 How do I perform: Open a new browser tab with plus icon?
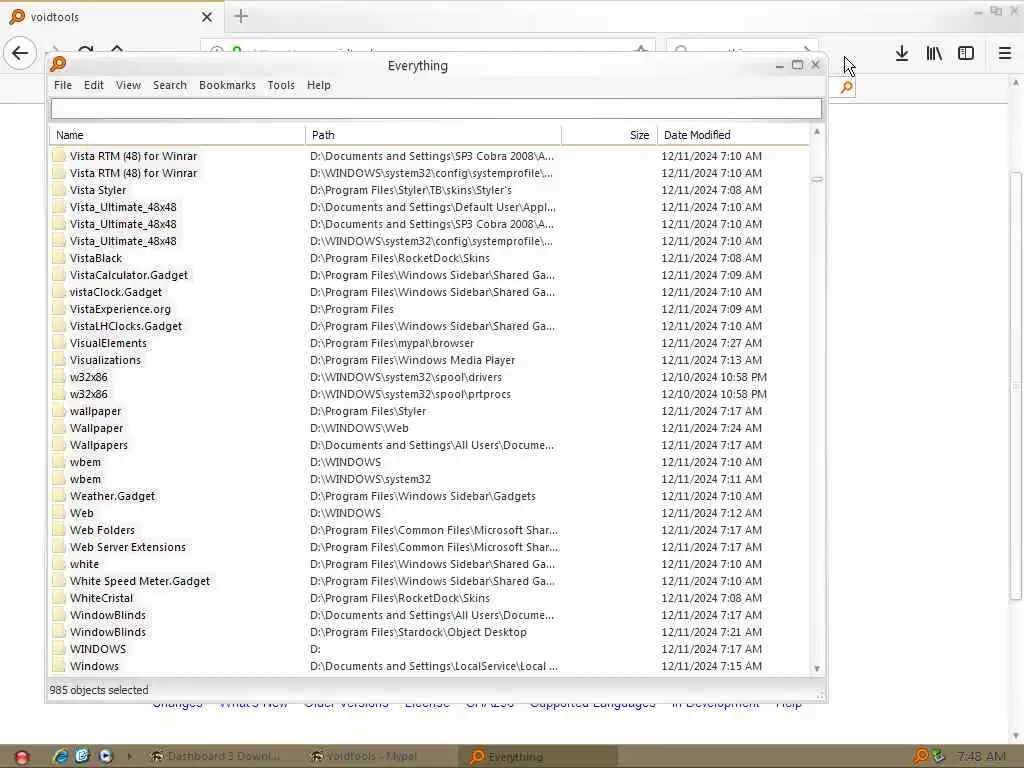(x=241, y=16)
